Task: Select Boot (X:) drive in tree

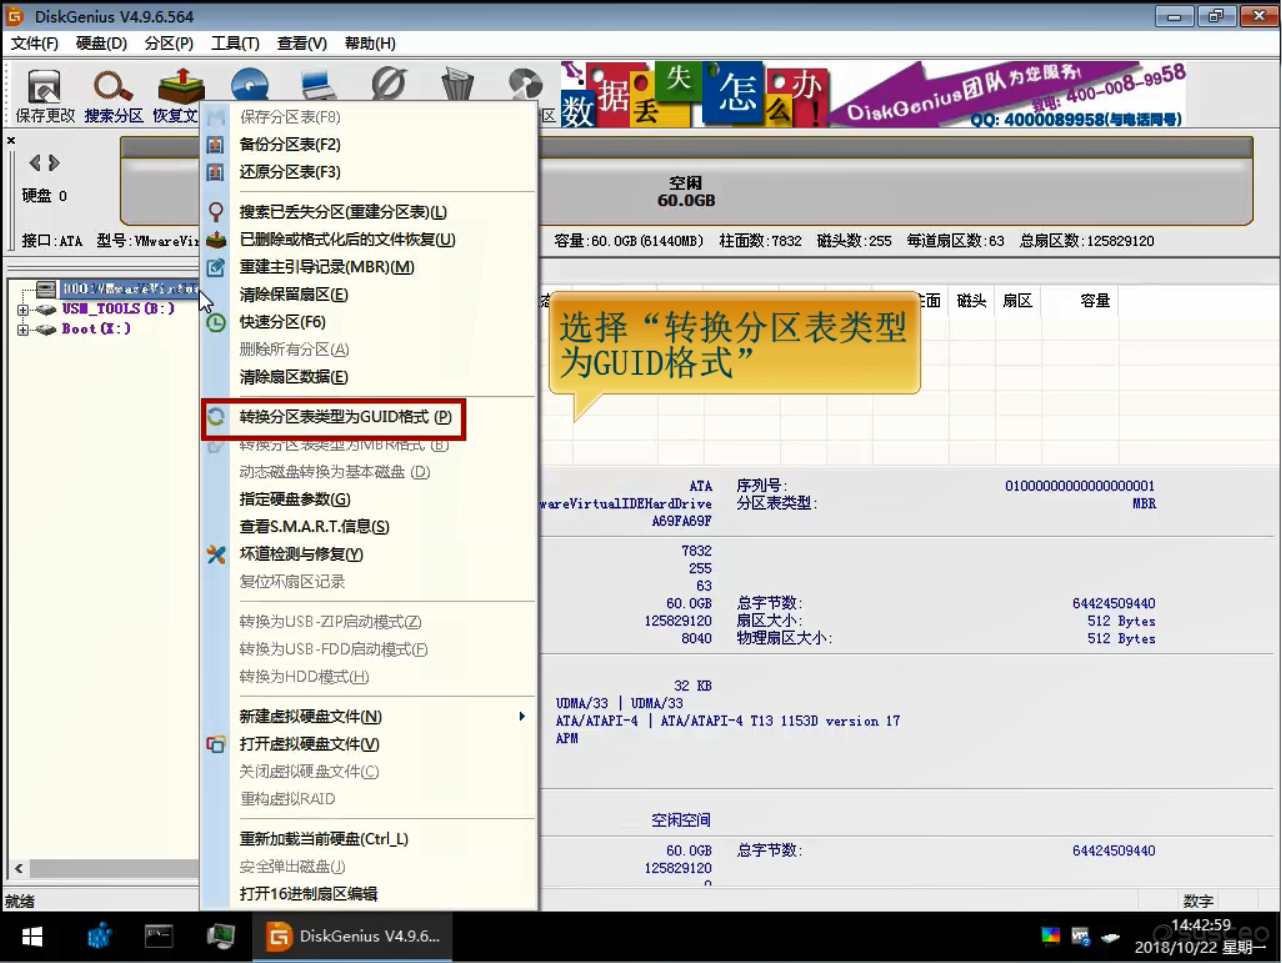Action: click(96, 329)
